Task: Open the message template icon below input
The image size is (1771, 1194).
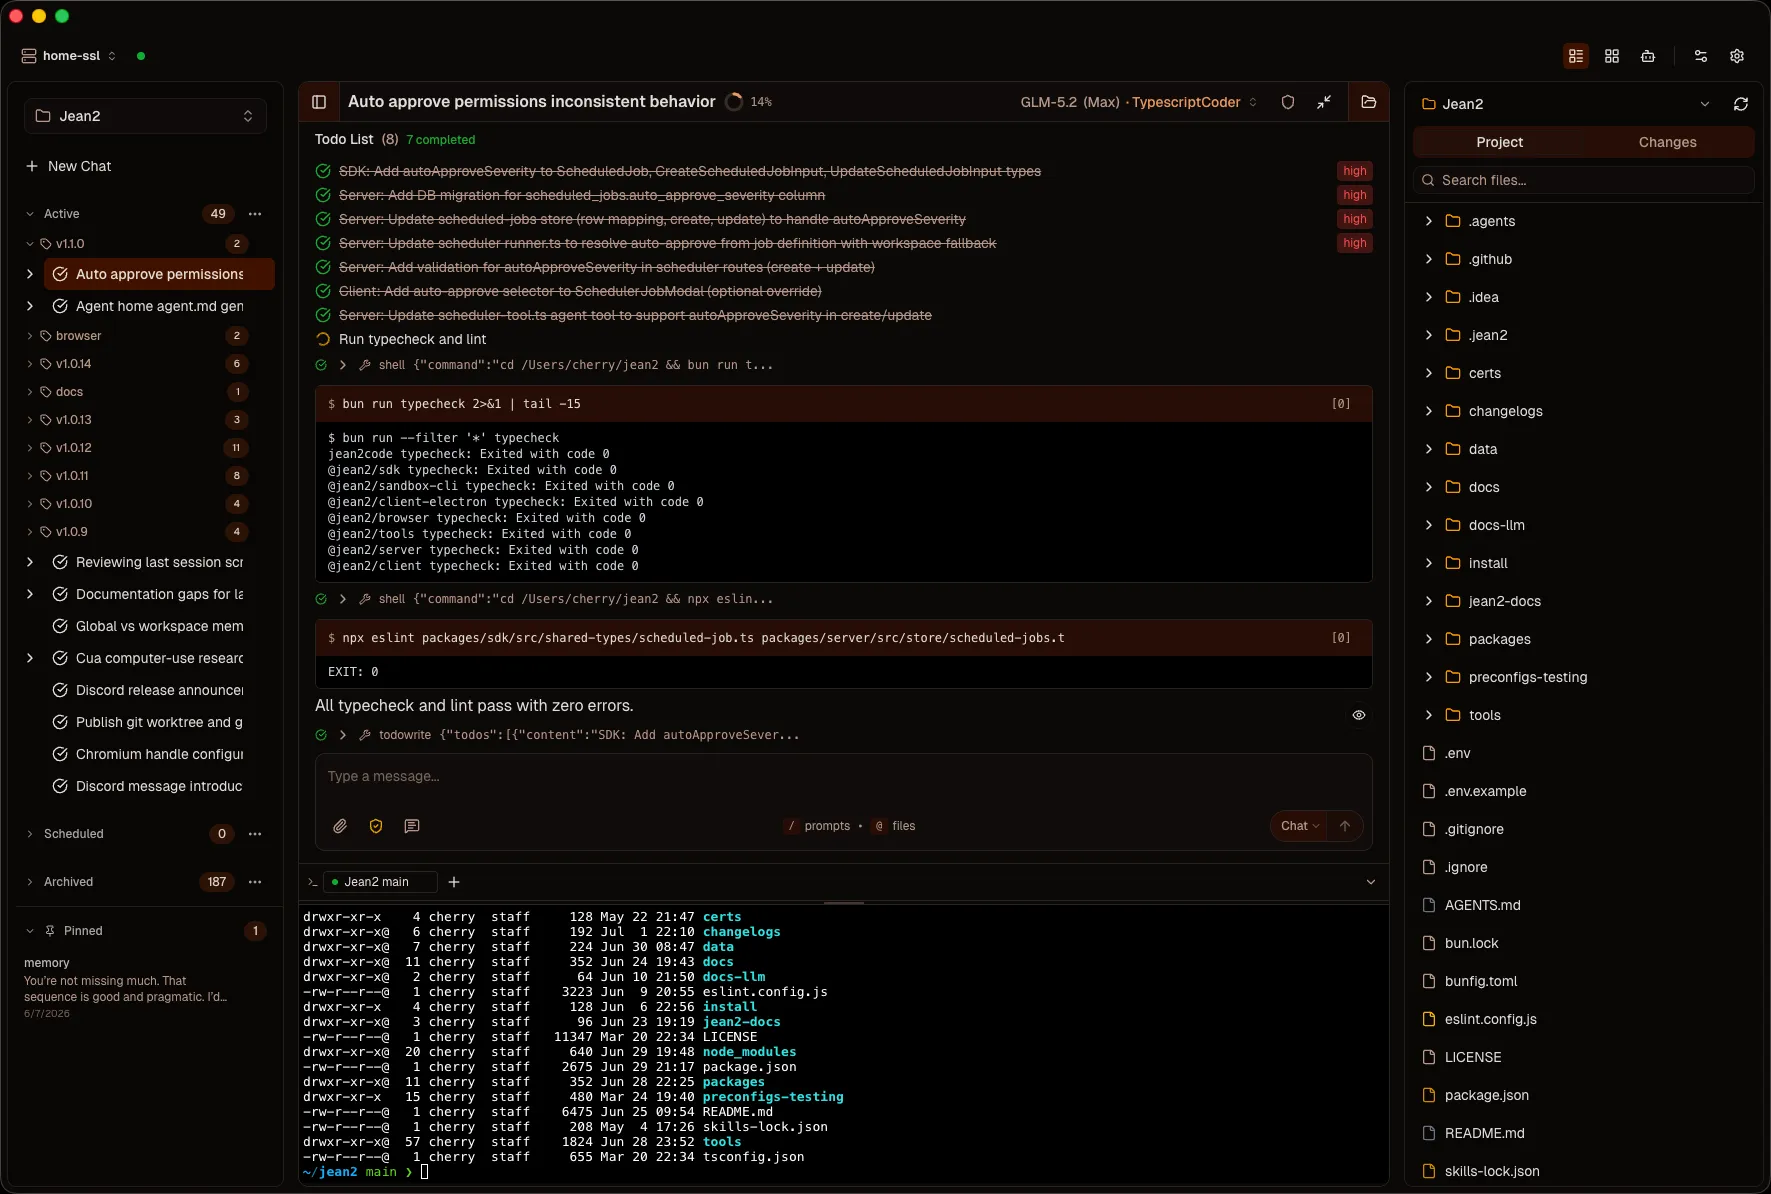Action: click(x=412, y=826)
